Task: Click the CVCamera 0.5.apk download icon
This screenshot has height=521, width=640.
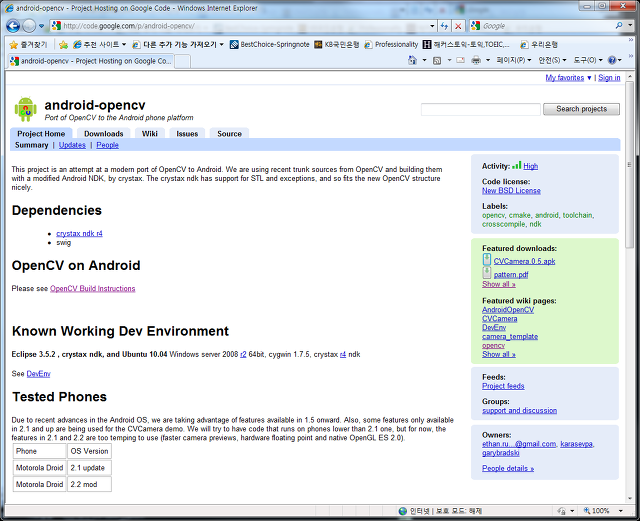Action: 487,260
